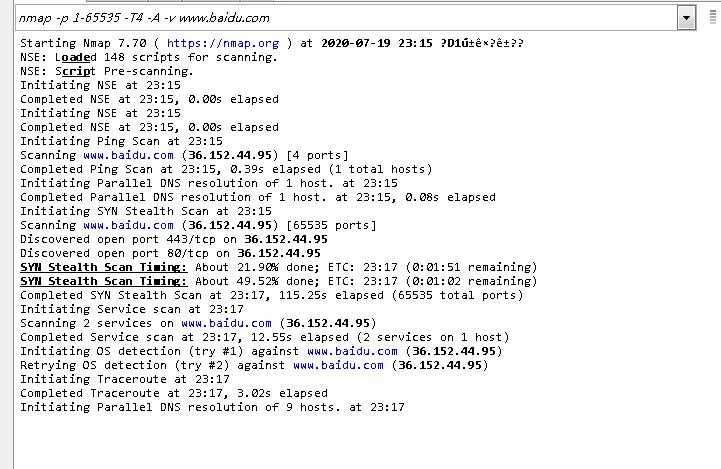This screenshot has width=721, height=469.
Task: Select SYN Stealth Scan Timing at 49.52% done
Action: coord(103,281)
